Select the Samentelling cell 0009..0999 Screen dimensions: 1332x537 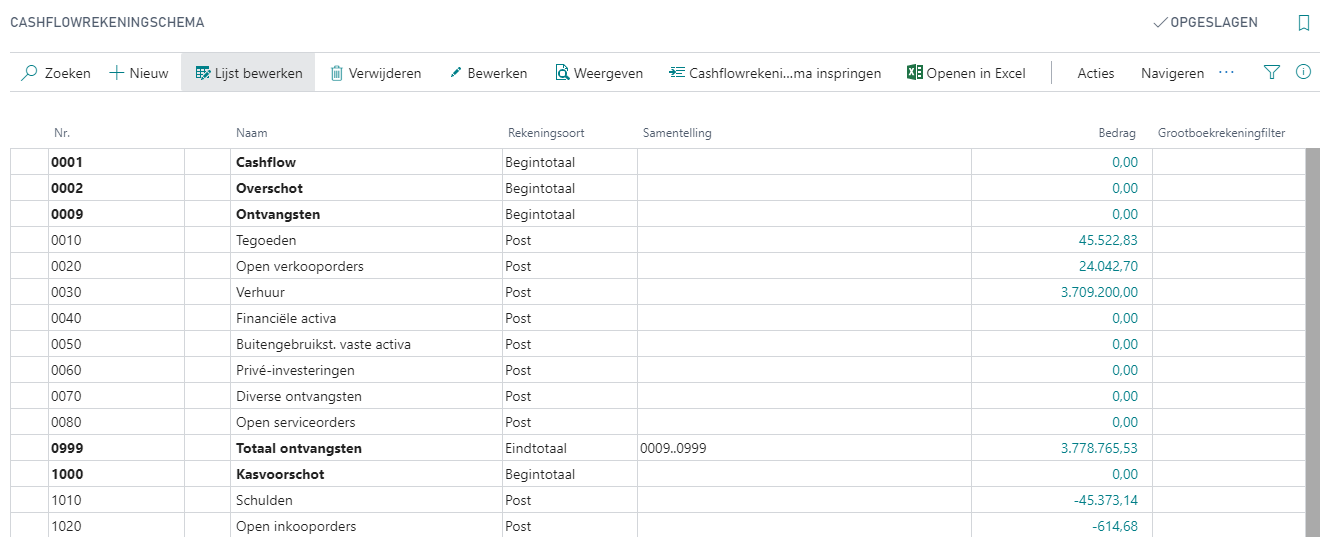click(673, 449)
